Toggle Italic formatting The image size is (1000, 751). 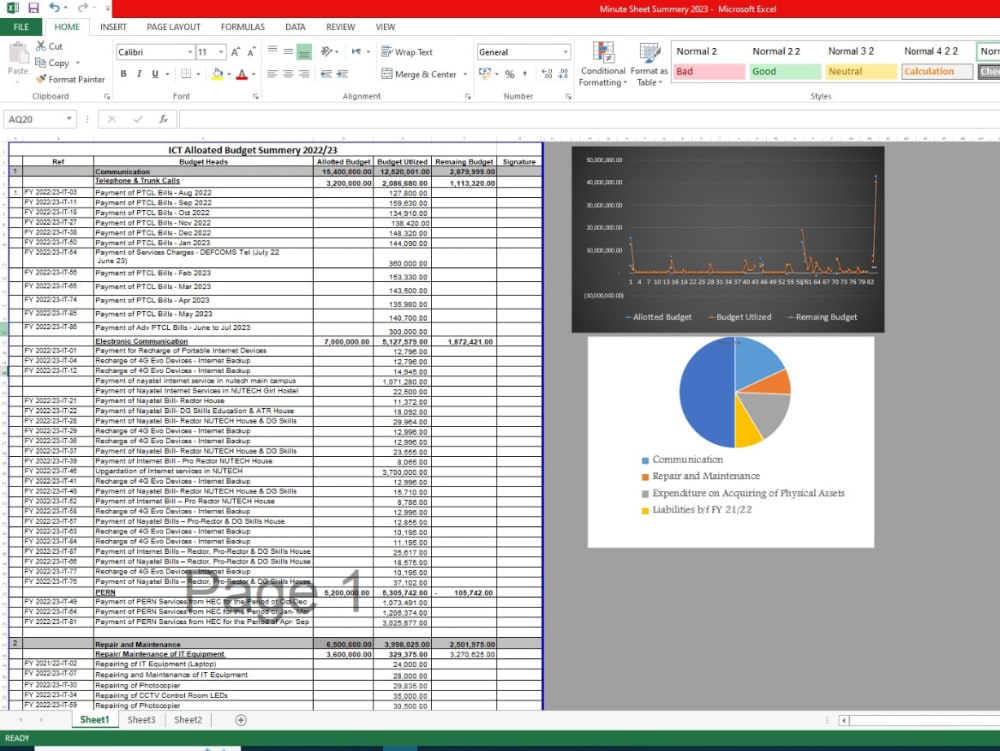point(139,74)
